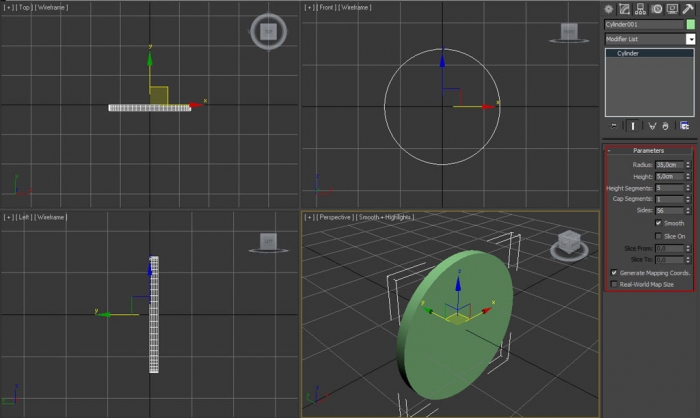Click the Cylinder001 object name field
Viewport: 700px width, 418px height.
click(x=644, y=25)
